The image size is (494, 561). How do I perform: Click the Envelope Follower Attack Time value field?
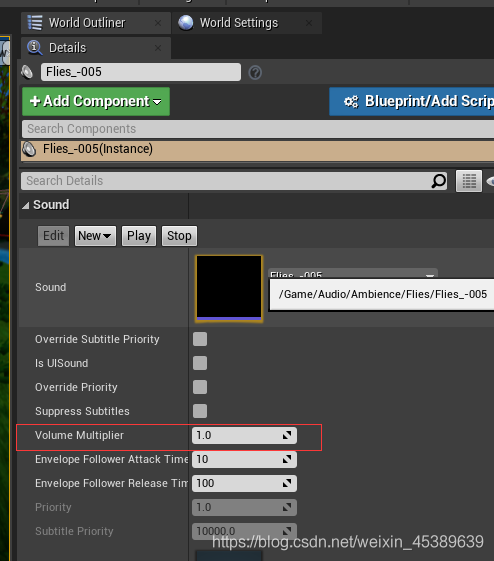click(244, 459)
